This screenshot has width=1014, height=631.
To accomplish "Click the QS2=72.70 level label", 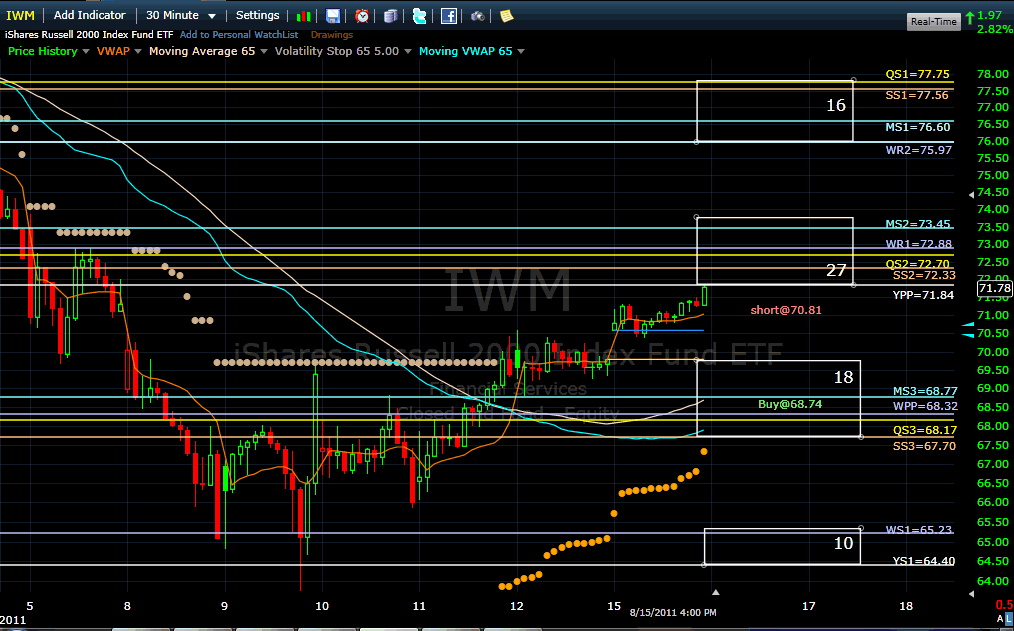I will coord(917,264).
